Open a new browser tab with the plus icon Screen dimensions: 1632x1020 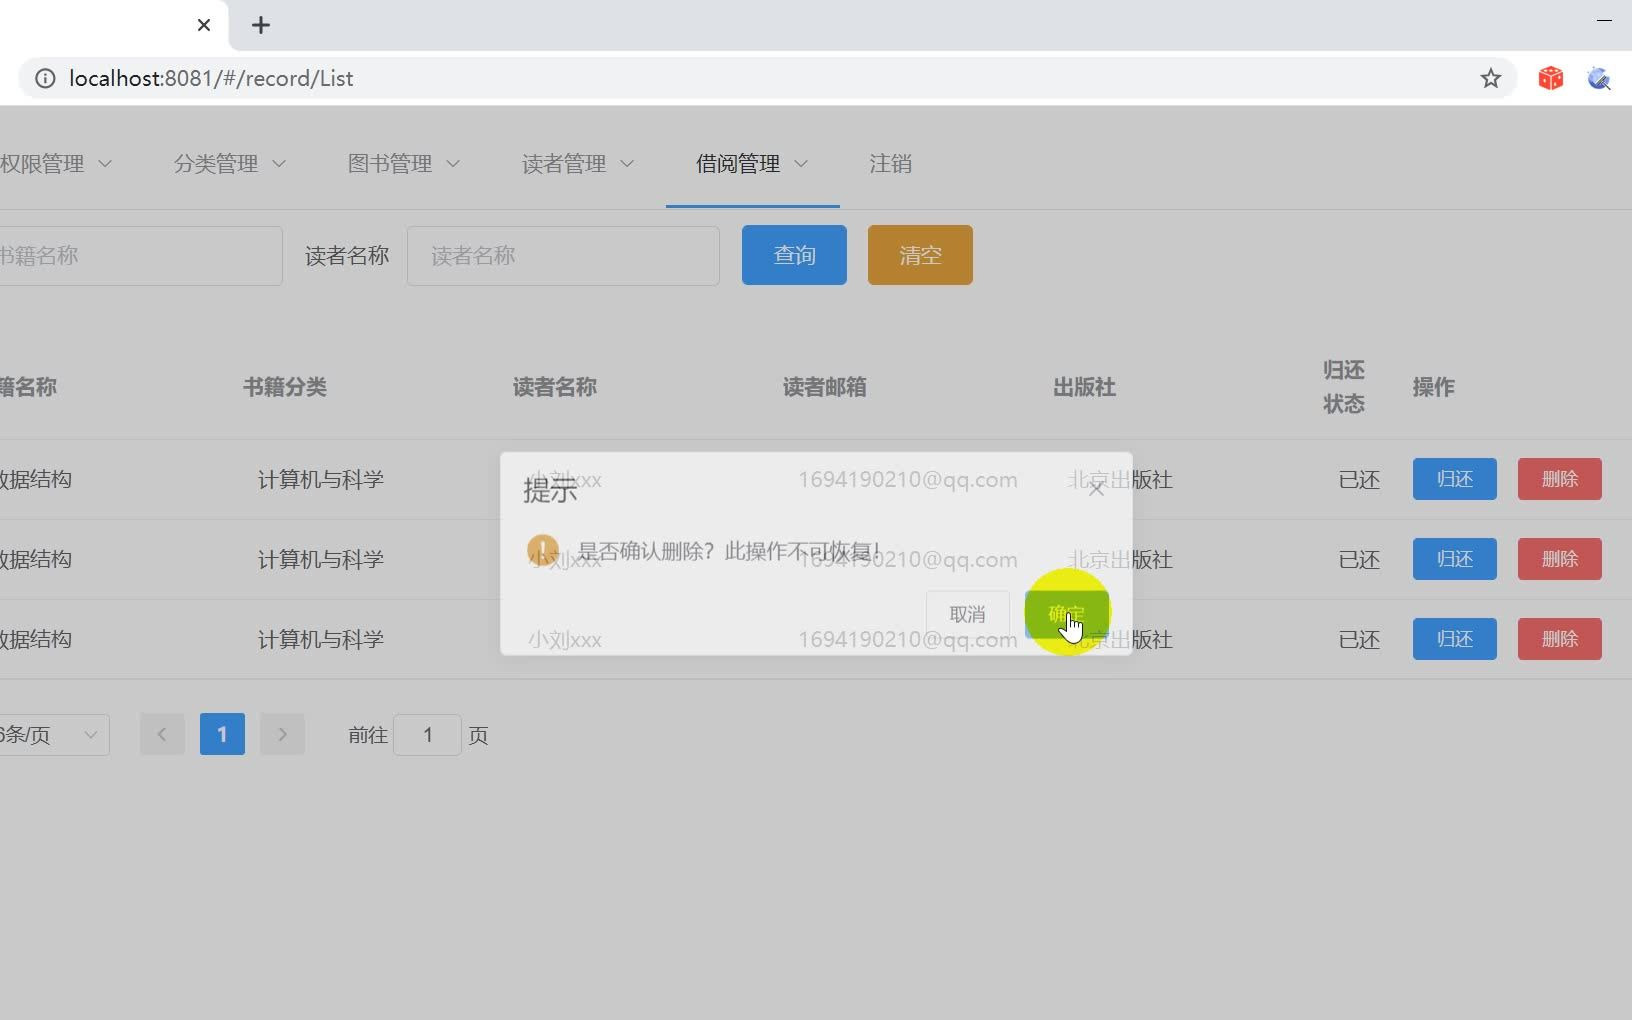(x=261, y=25)
